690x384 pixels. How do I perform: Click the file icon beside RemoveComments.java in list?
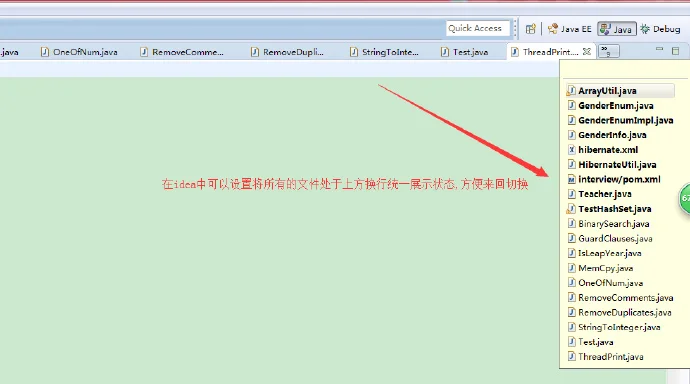[571, 298]
